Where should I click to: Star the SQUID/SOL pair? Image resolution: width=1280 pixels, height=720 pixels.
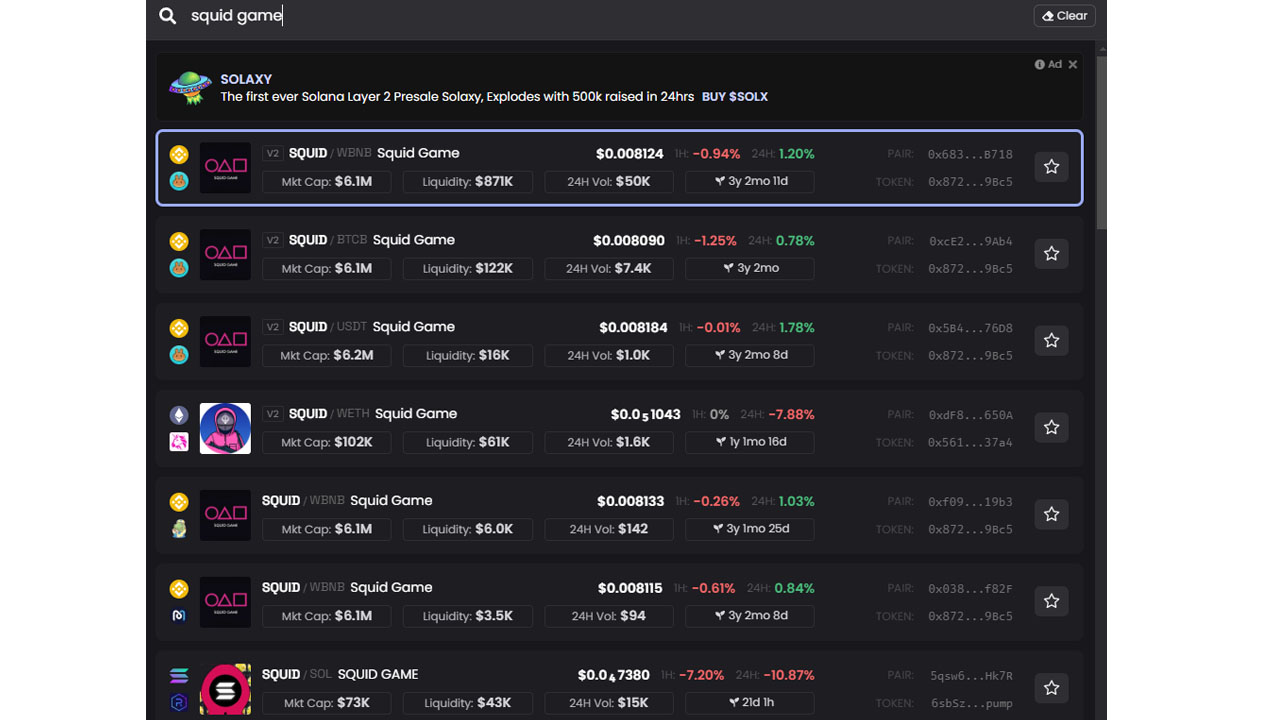click(x=1051, y=688)
